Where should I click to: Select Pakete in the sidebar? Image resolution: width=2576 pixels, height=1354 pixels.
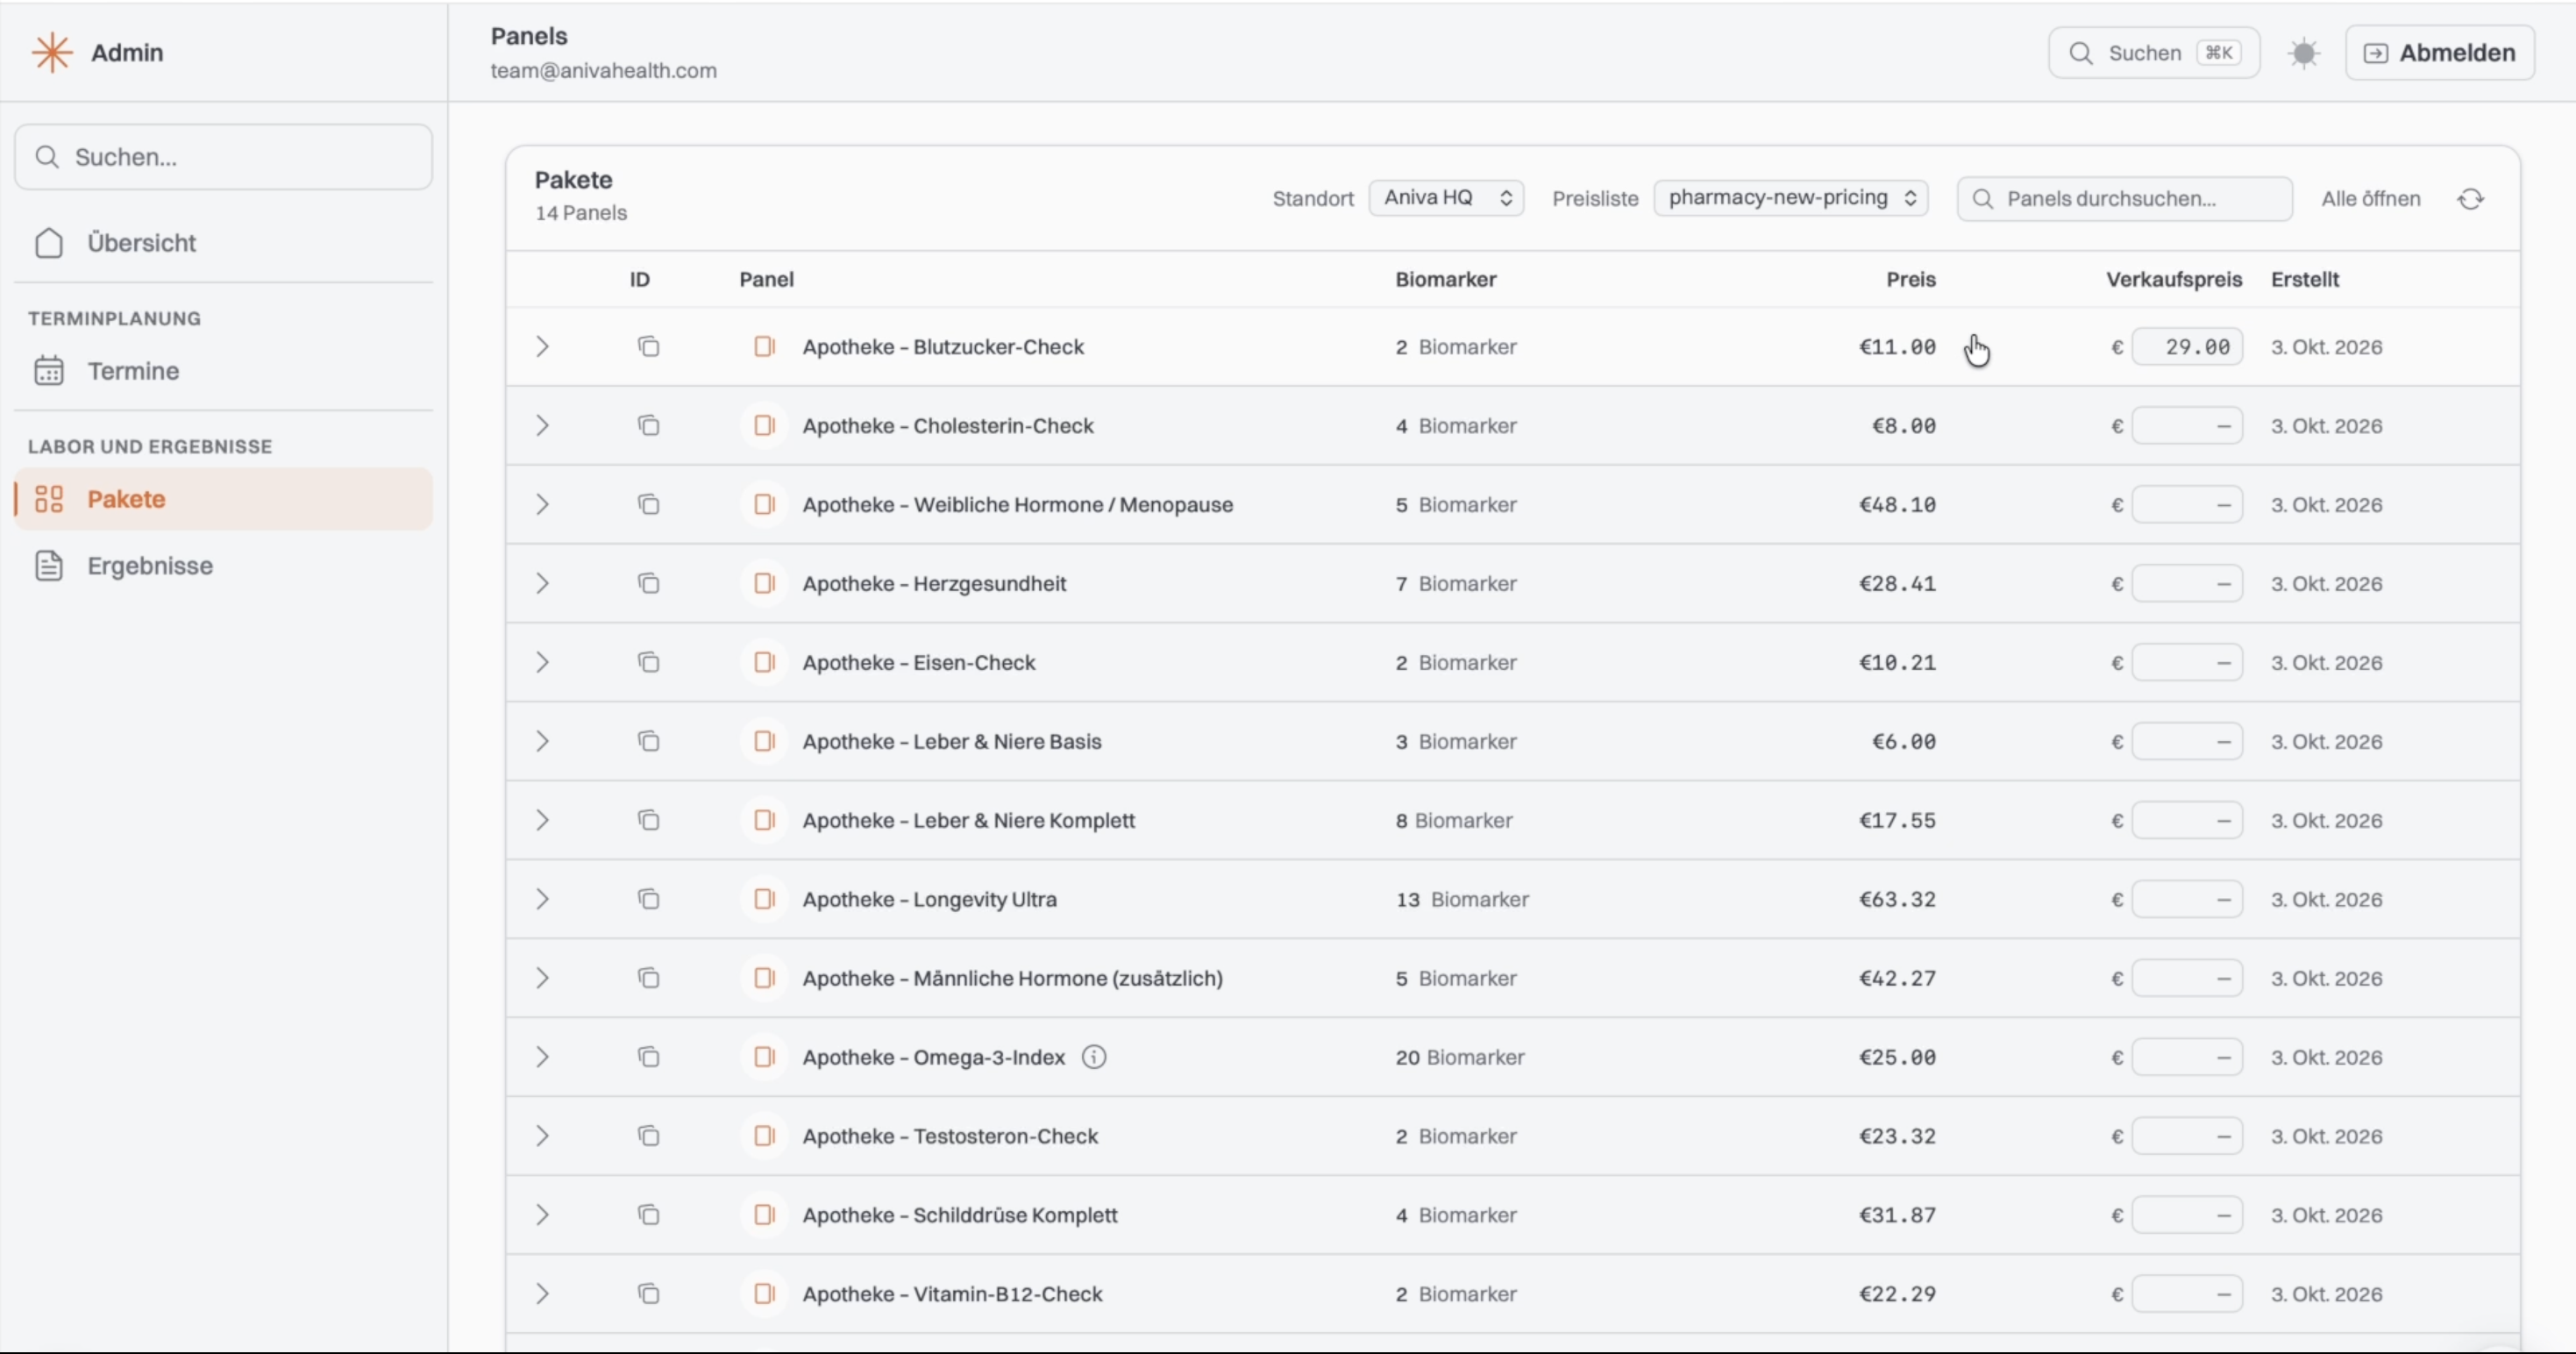click(223, 499)
